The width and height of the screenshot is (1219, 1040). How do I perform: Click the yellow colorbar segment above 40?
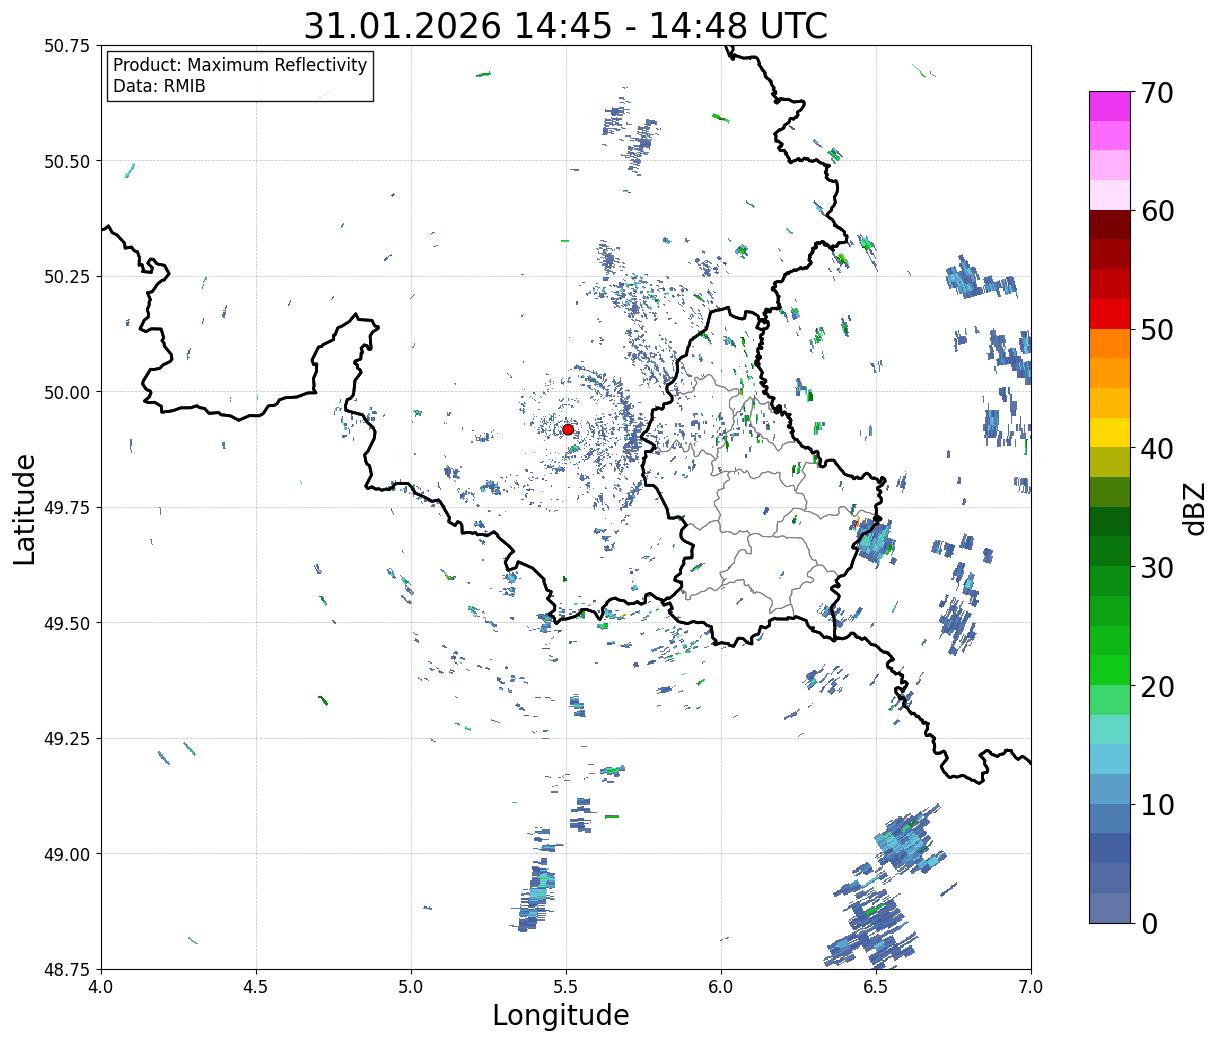(x=1110, y=433)
